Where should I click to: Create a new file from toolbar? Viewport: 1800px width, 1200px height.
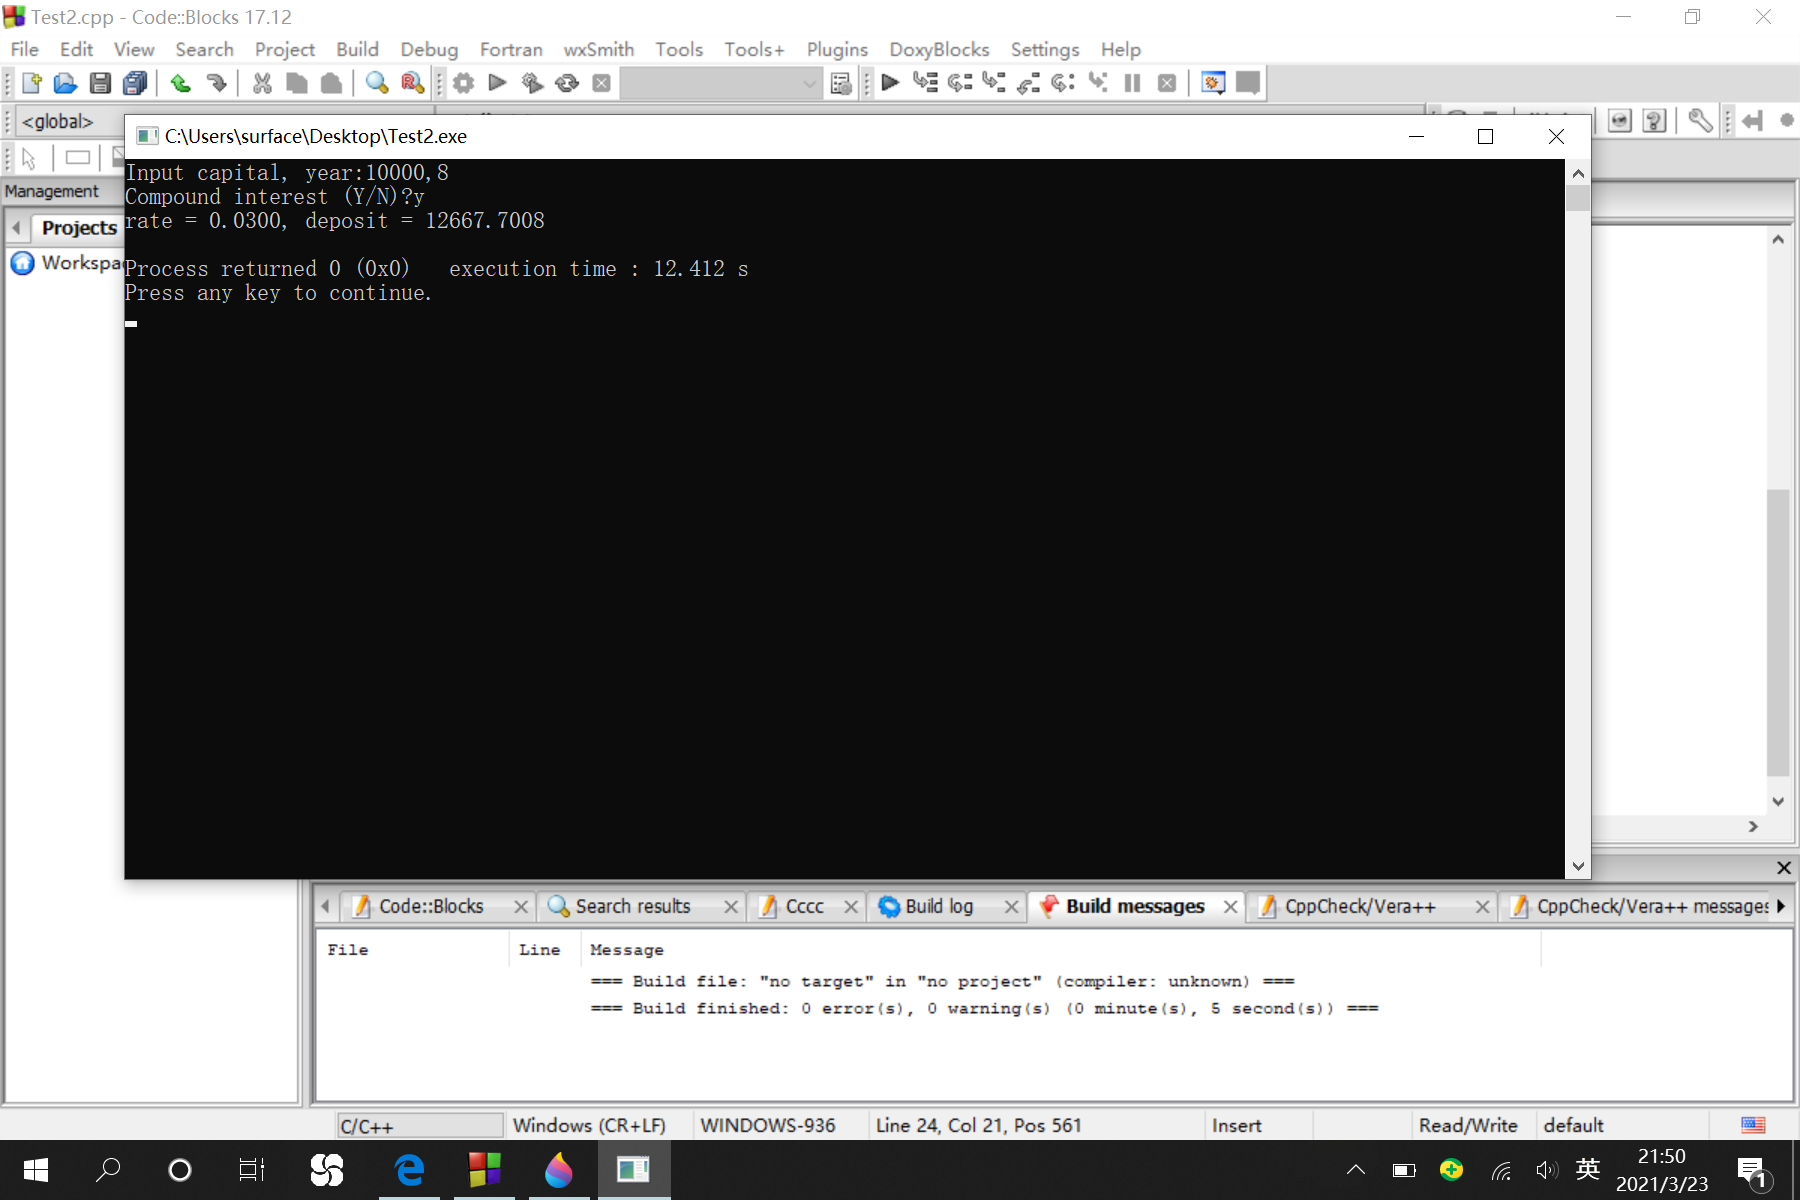[x=31, y=83]
